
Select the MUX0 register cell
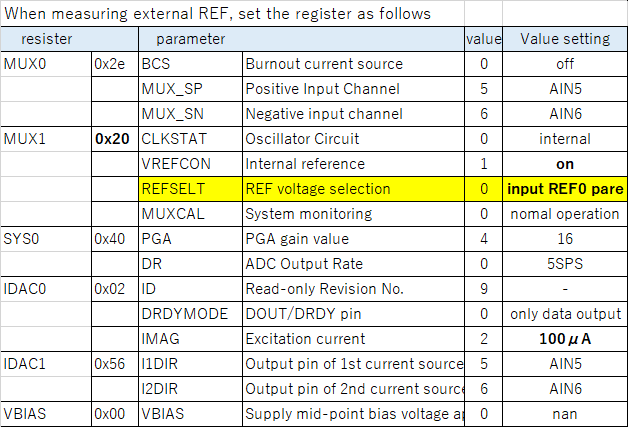click(x=46, y=64)
